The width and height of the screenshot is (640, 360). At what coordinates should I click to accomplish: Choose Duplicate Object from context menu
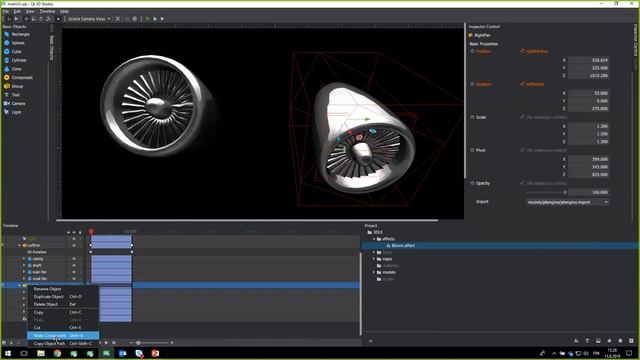pyautogui.click(x=63, y=297)
